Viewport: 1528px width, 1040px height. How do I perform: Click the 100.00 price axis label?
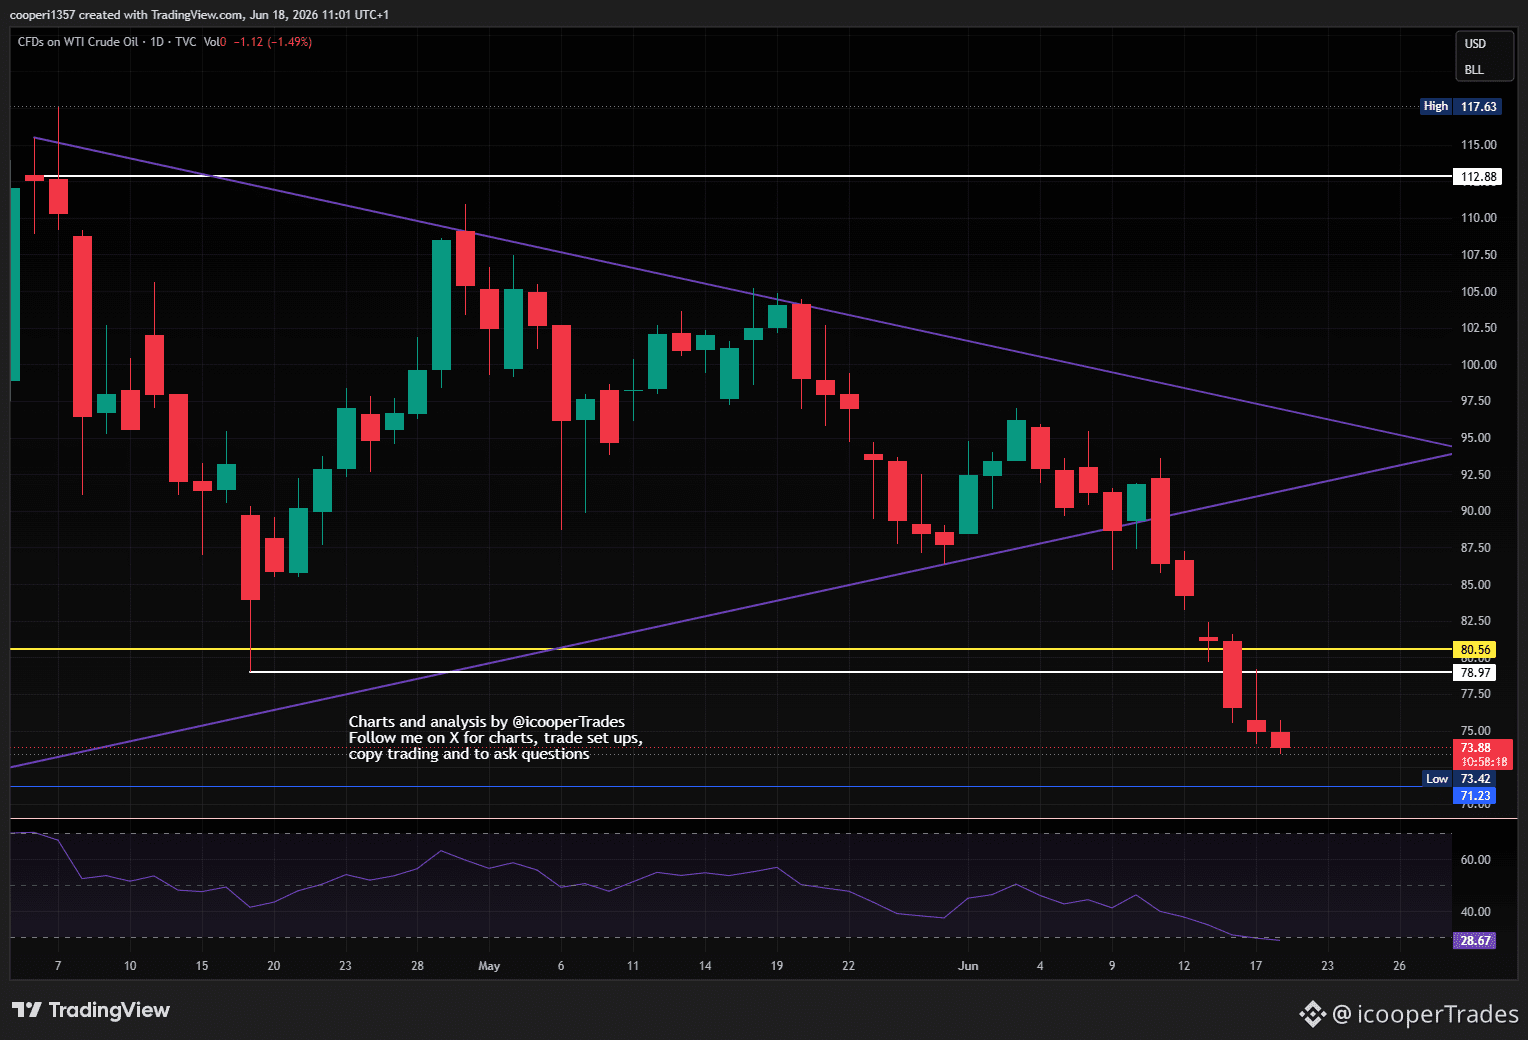click(x=1478, y=365)
